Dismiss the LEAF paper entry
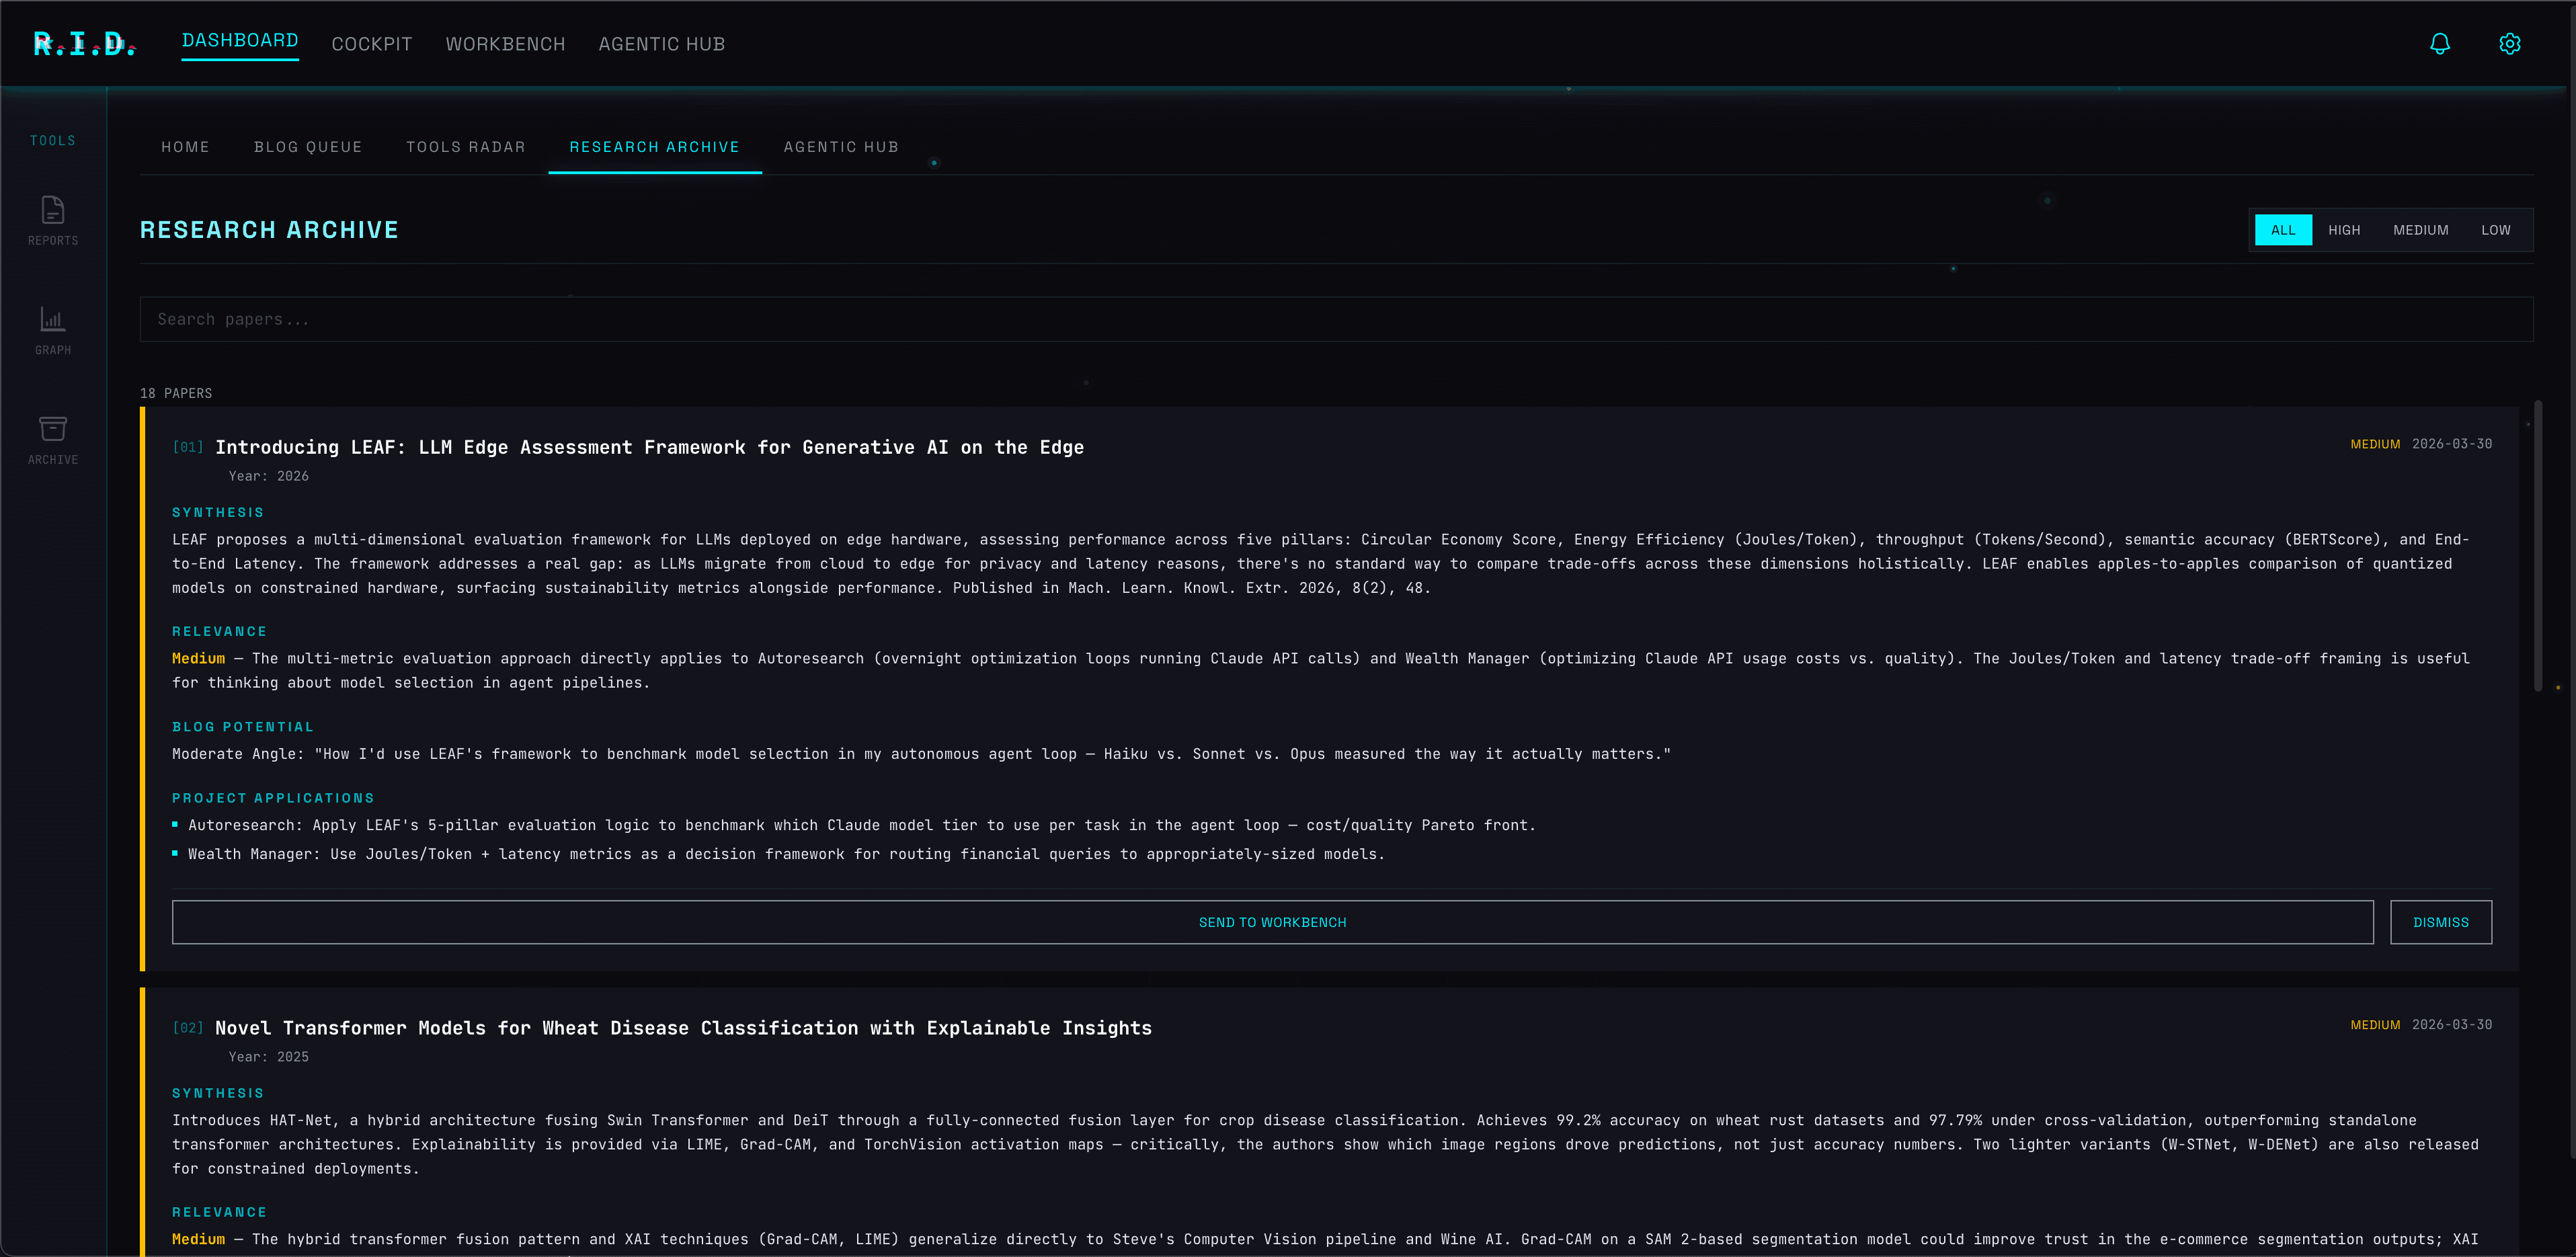2576x1257 pixels. [2440, 922]
